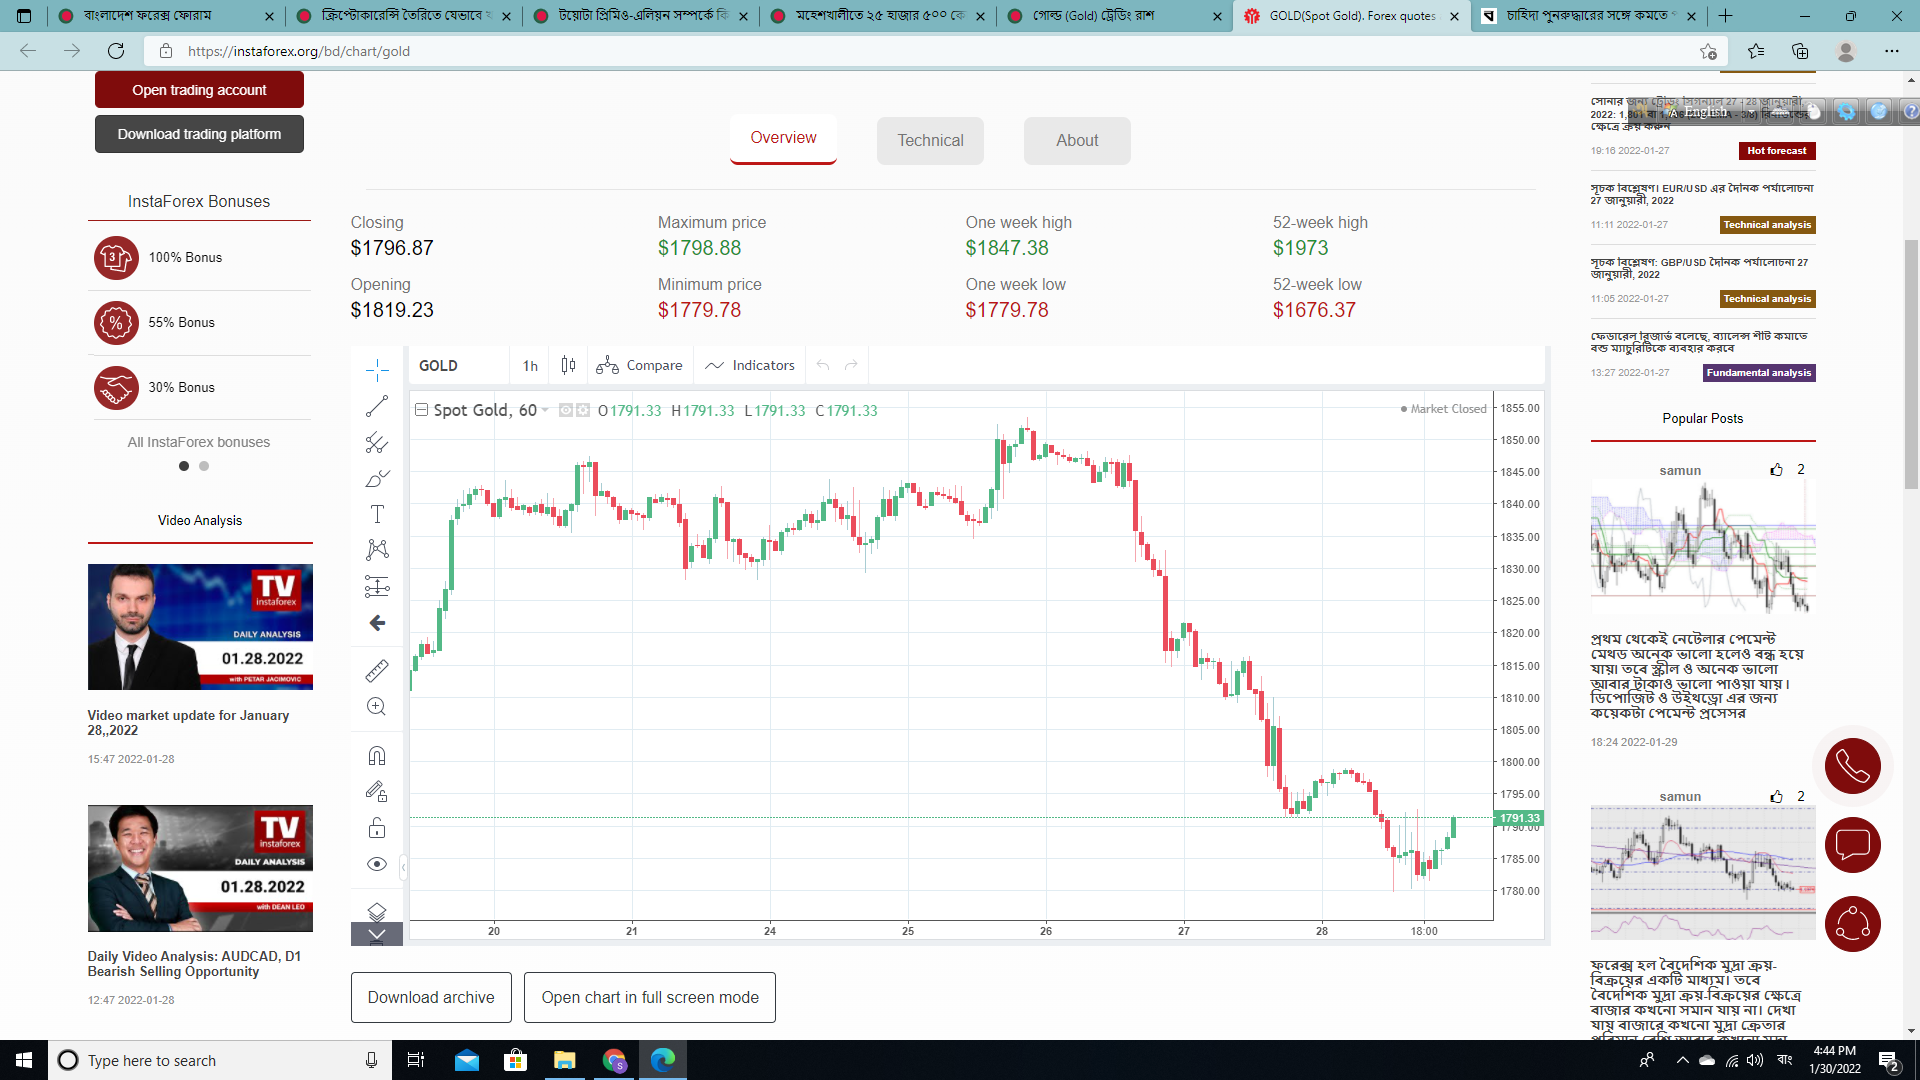Switch to the চাহিদা পুনরুদ্ধারের browser tab
The height and width of the screenshot is (1080, 1920).
tap(1590, 16)
